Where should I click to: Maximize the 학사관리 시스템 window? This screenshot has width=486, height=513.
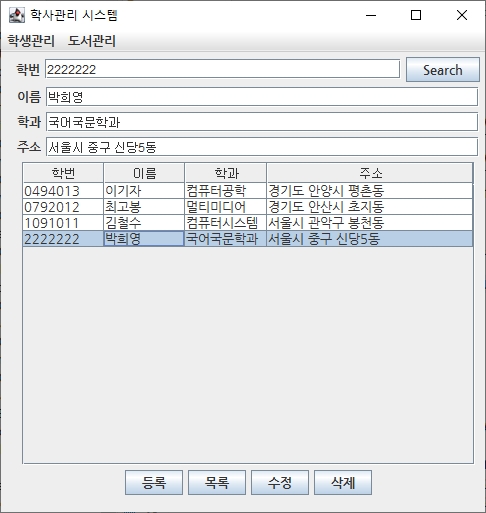[x=416, y=15]
